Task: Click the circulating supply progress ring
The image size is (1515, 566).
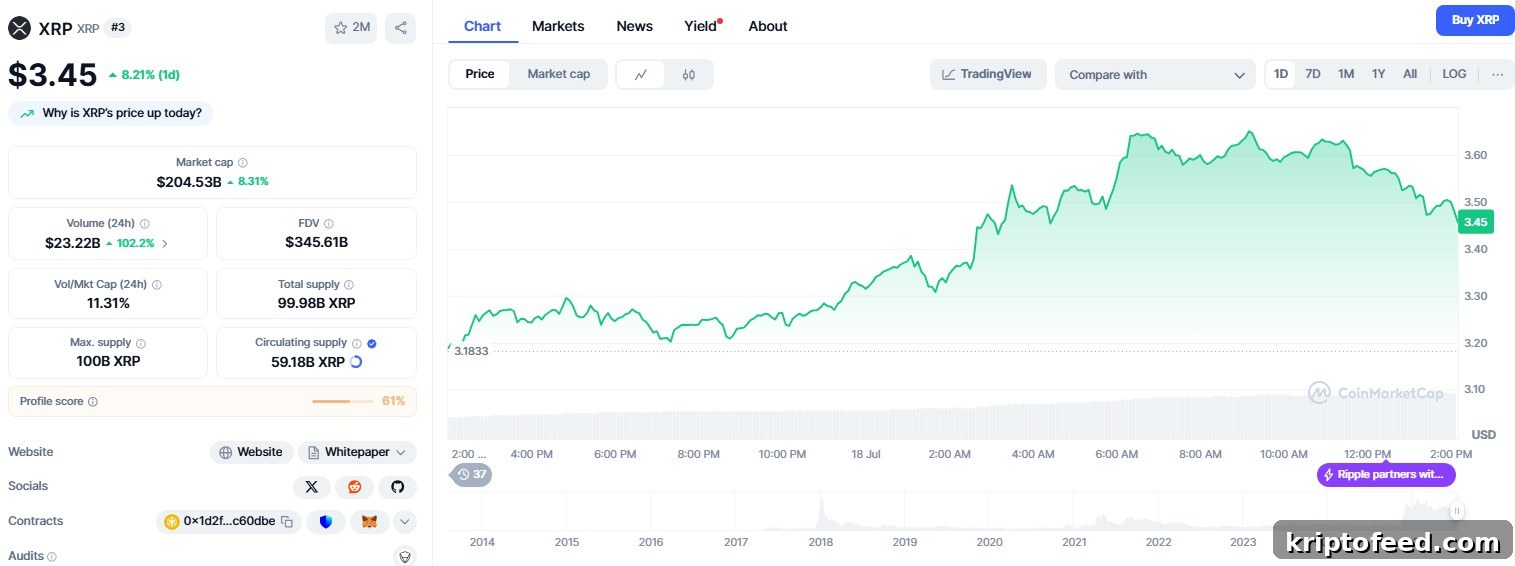Action: (x=356, y=362)
